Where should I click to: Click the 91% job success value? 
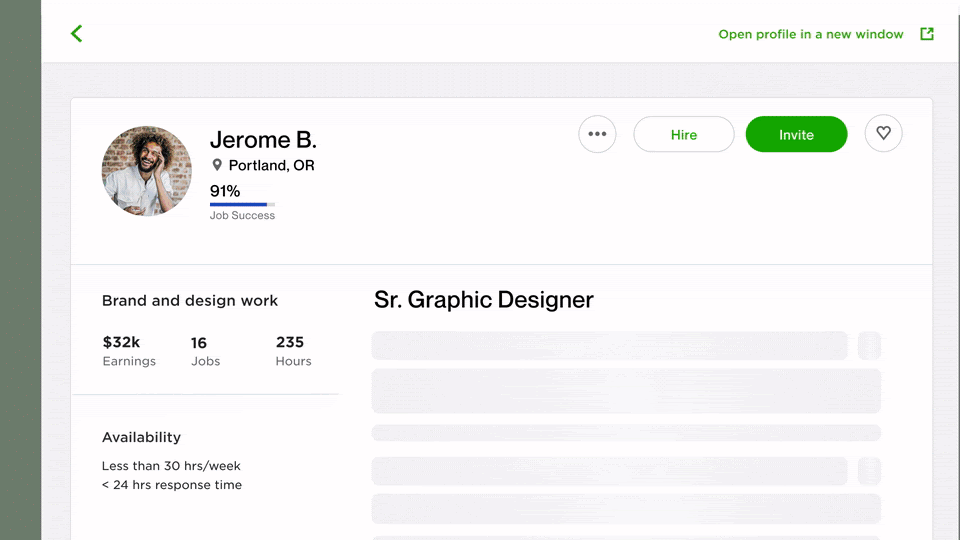[x=225, y=191]
